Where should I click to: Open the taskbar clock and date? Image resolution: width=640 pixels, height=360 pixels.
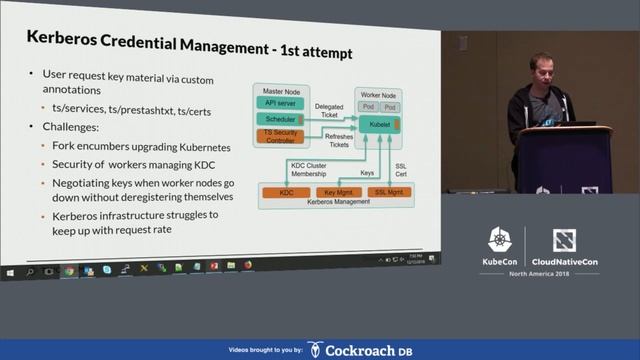point(416,259)
